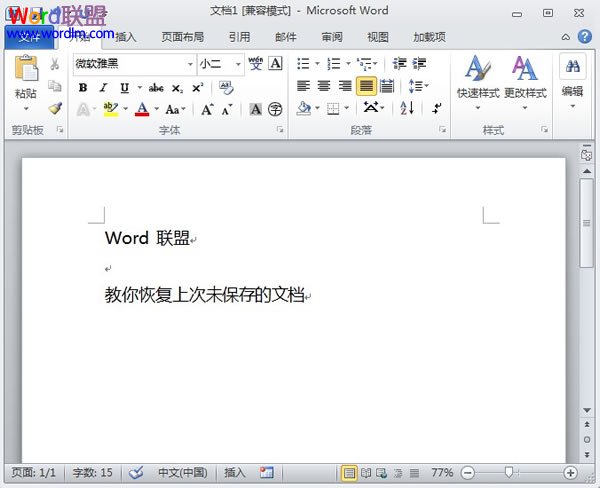The width and height of the screenshot is (600, 488).
Task: Open the phonetic guide (wén) tool
Action: (255, 64)
